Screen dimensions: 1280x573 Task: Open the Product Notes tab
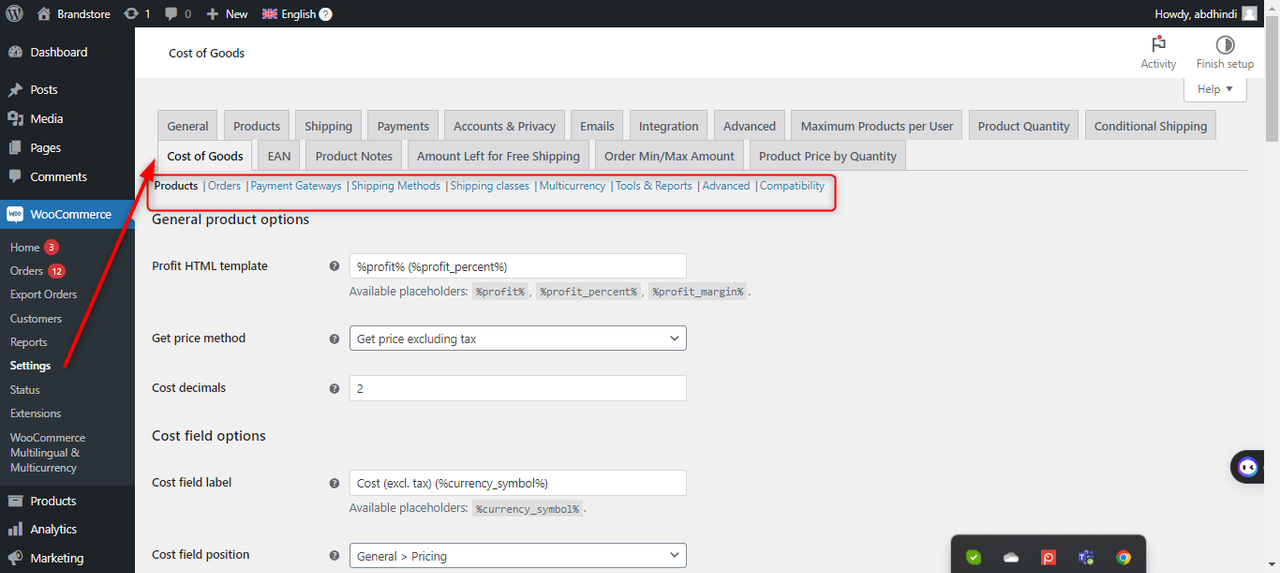coord(354,156)
